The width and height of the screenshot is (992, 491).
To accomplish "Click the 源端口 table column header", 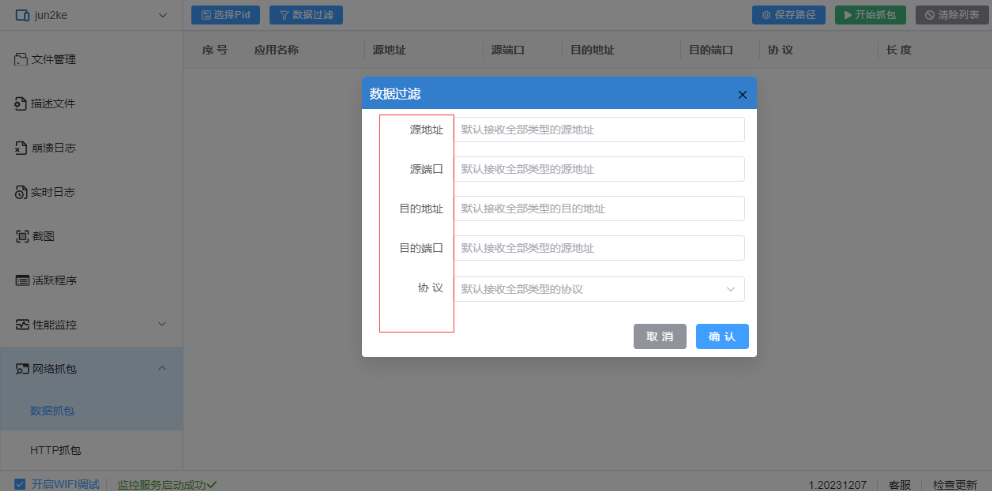I will 508,50.
